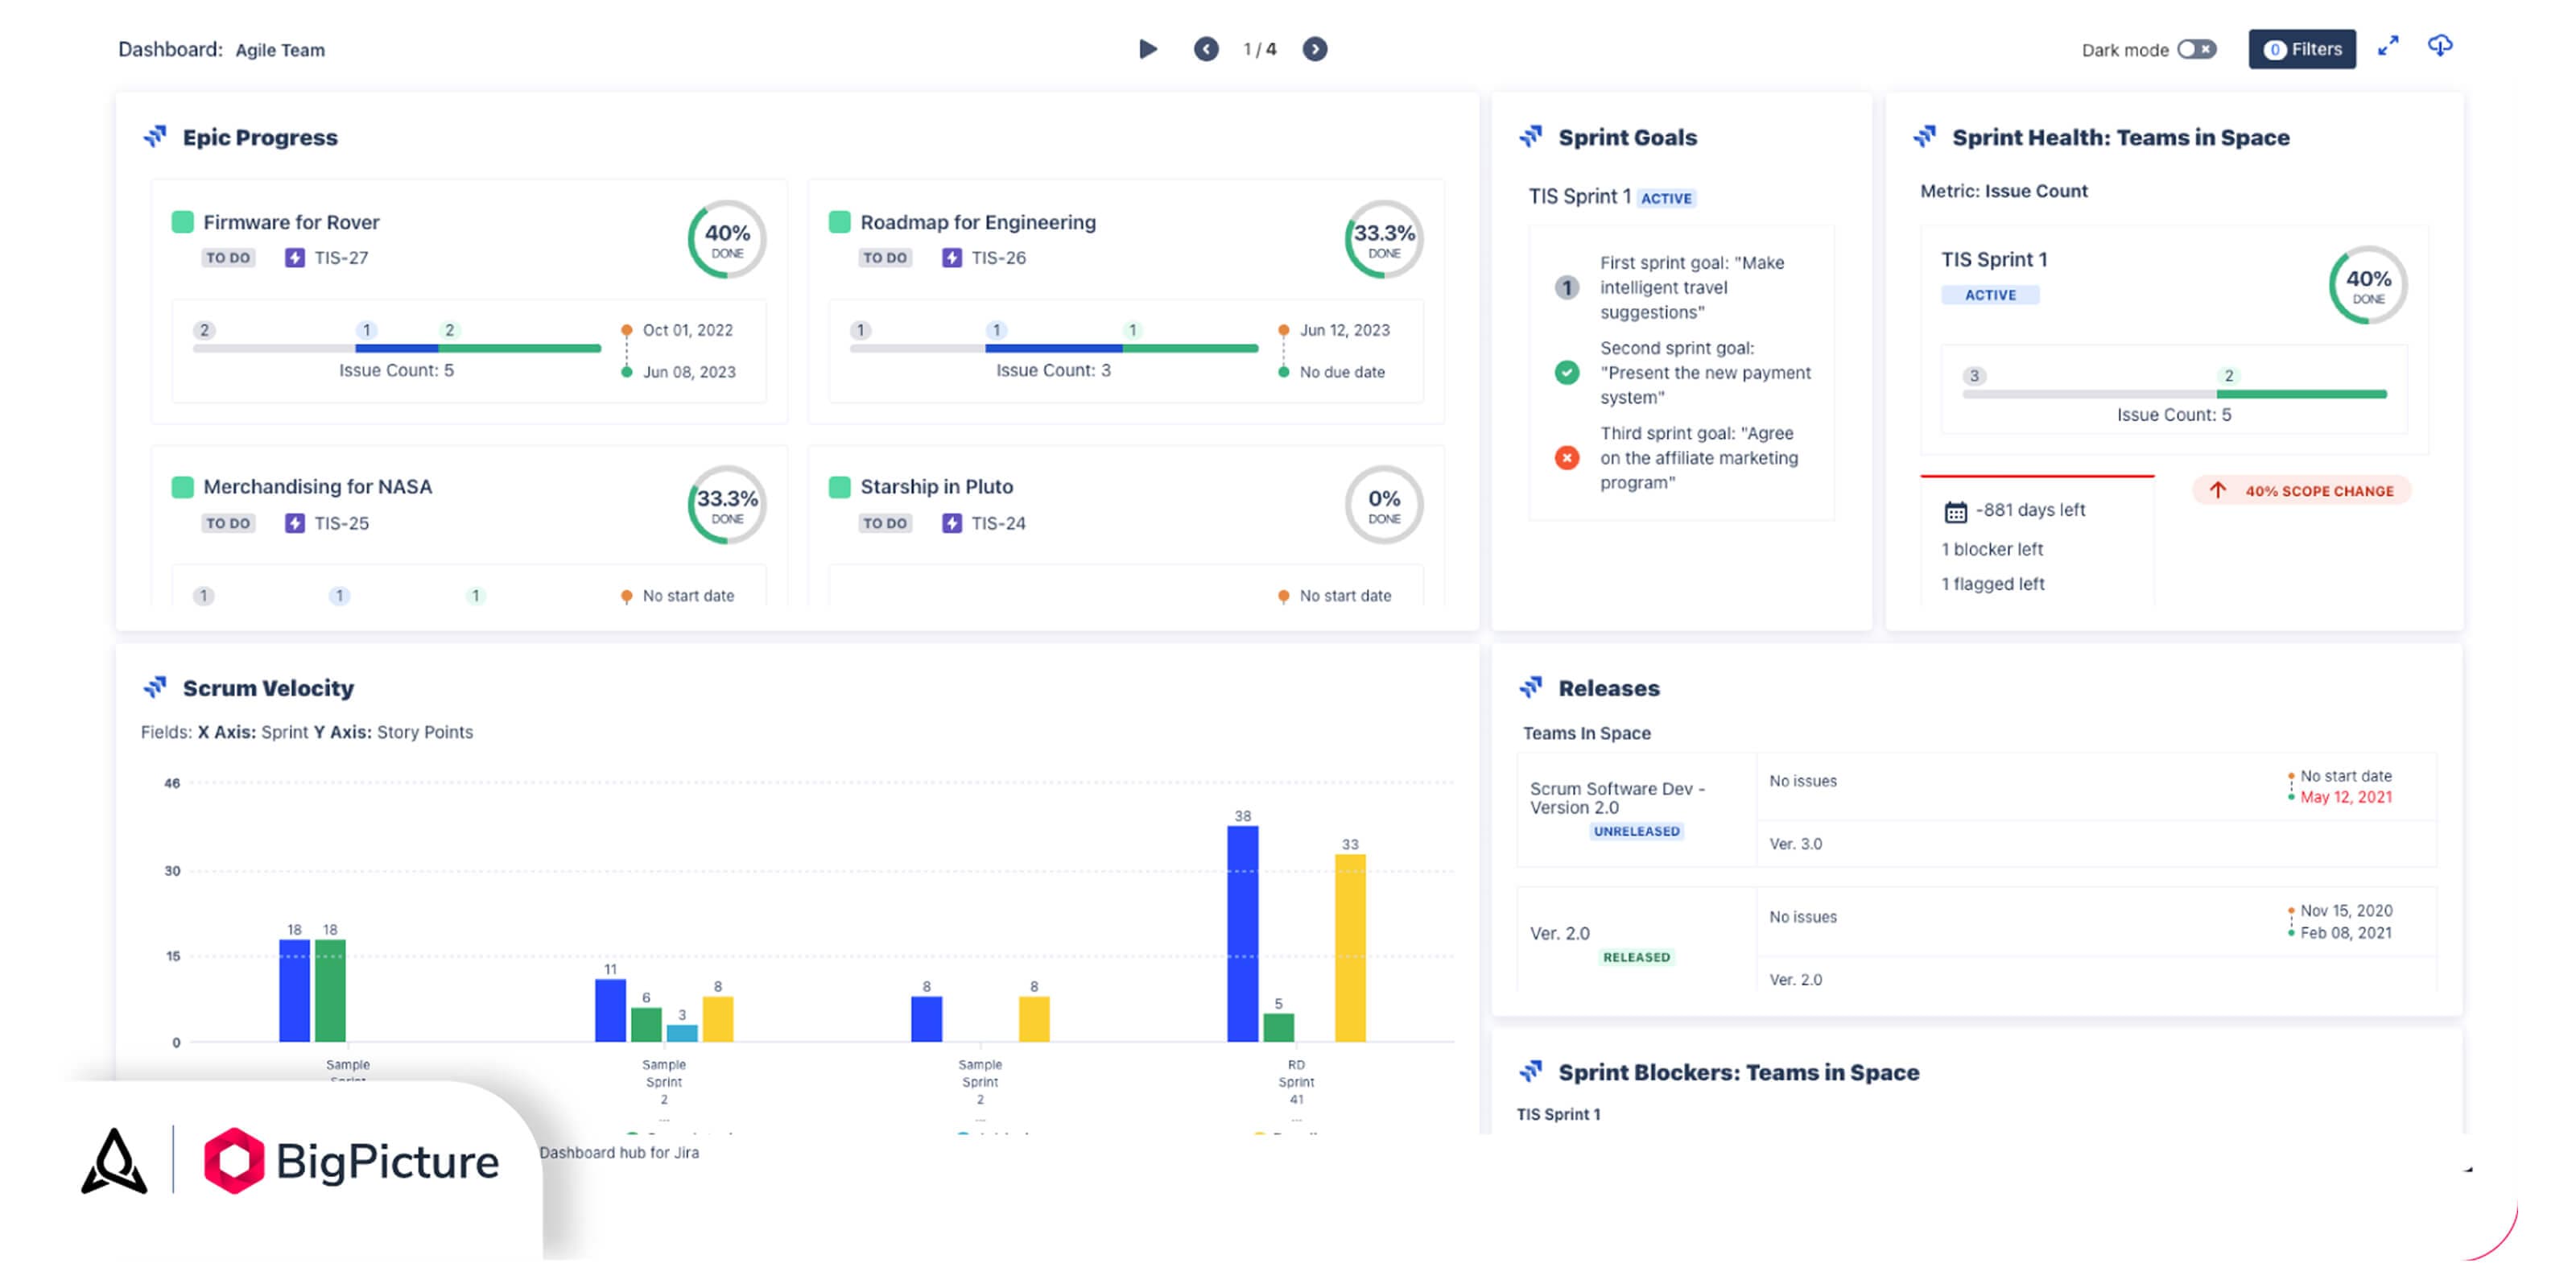Start the dashboard slideshow play button

pos(1148,49)
